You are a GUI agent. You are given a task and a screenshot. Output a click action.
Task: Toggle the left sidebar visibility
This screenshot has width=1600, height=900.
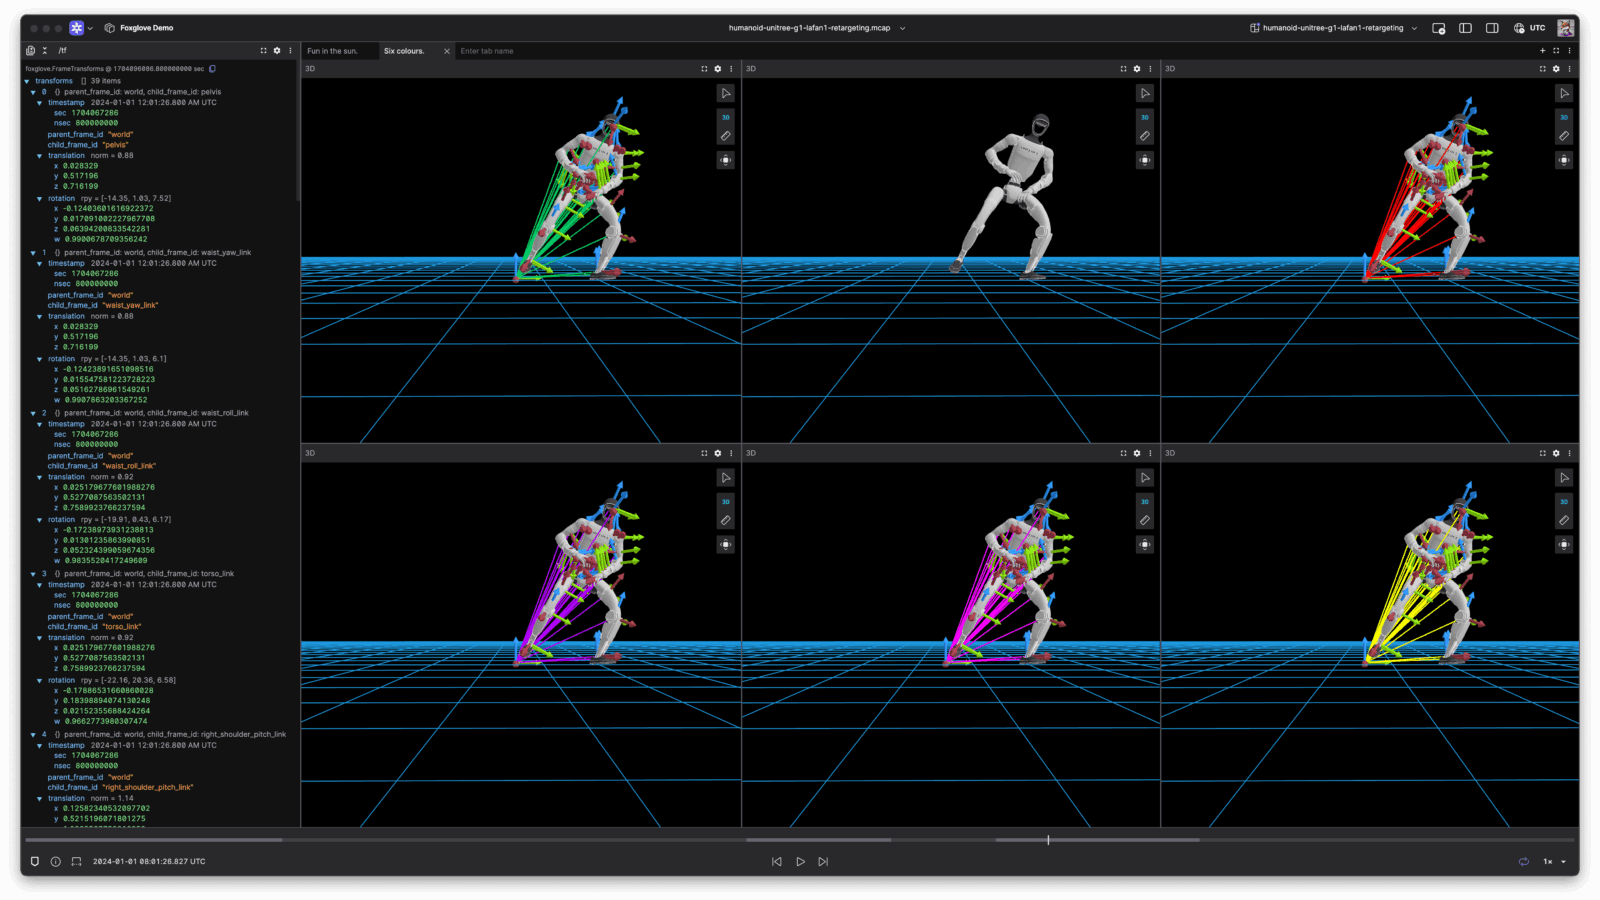coord(1465,28)
